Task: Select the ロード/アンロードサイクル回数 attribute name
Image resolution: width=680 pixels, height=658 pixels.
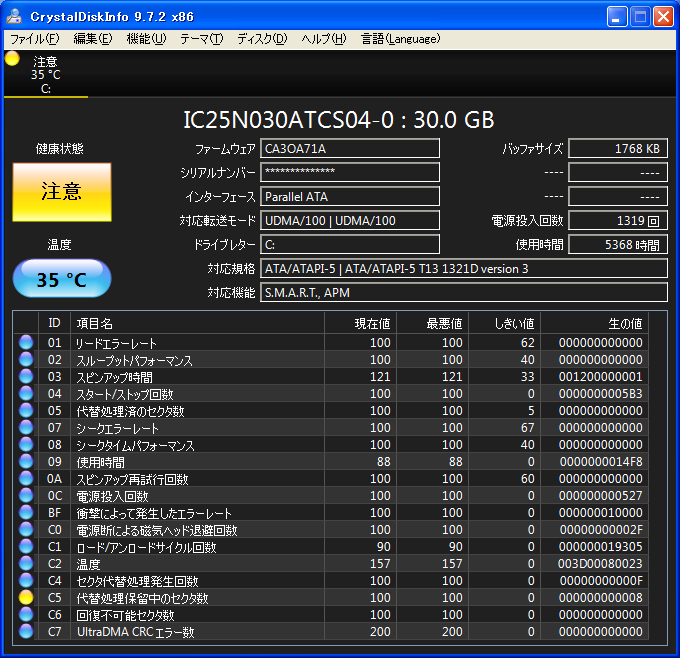Action: tap(146, 547)
